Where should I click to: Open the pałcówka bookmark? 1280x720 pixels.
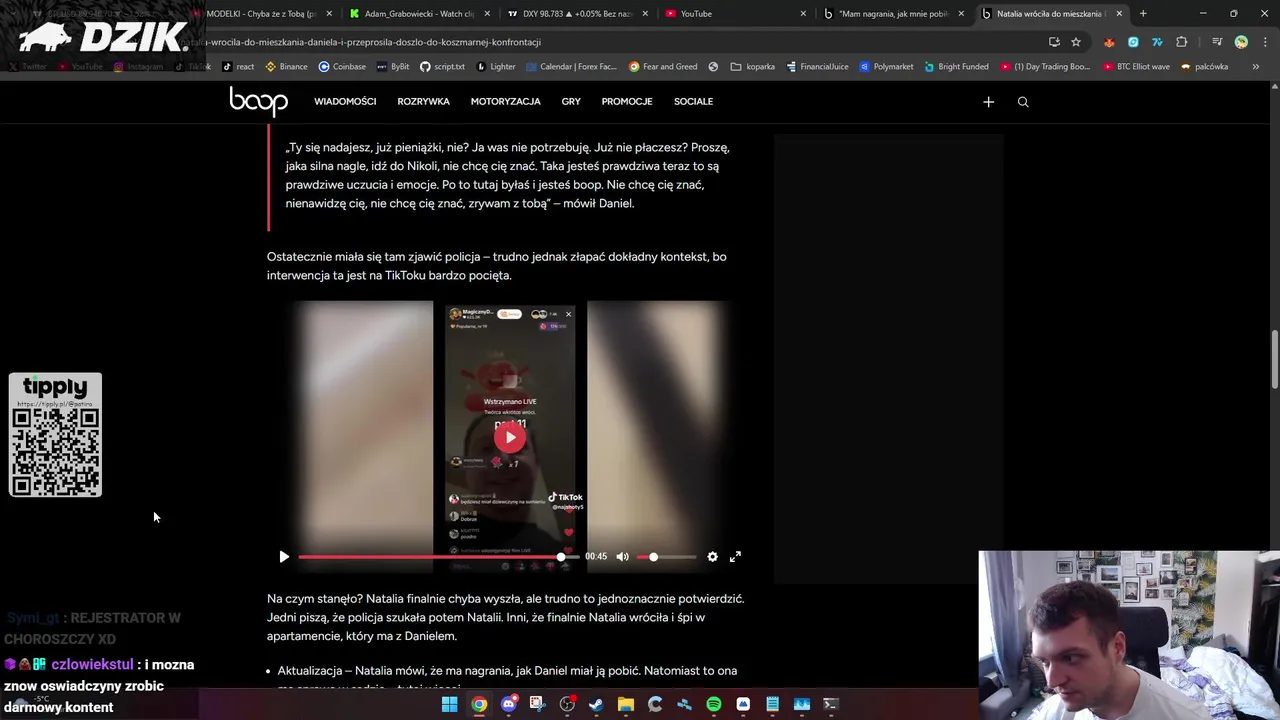click(x=1204, y=67)
